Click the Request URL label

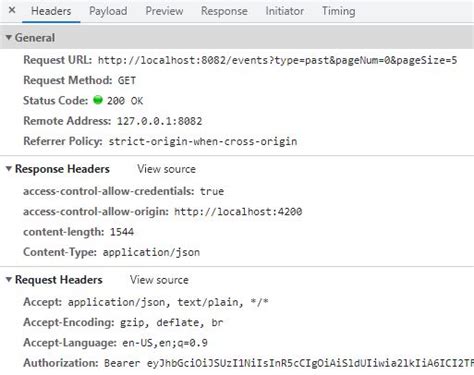[x=58, y=60]
